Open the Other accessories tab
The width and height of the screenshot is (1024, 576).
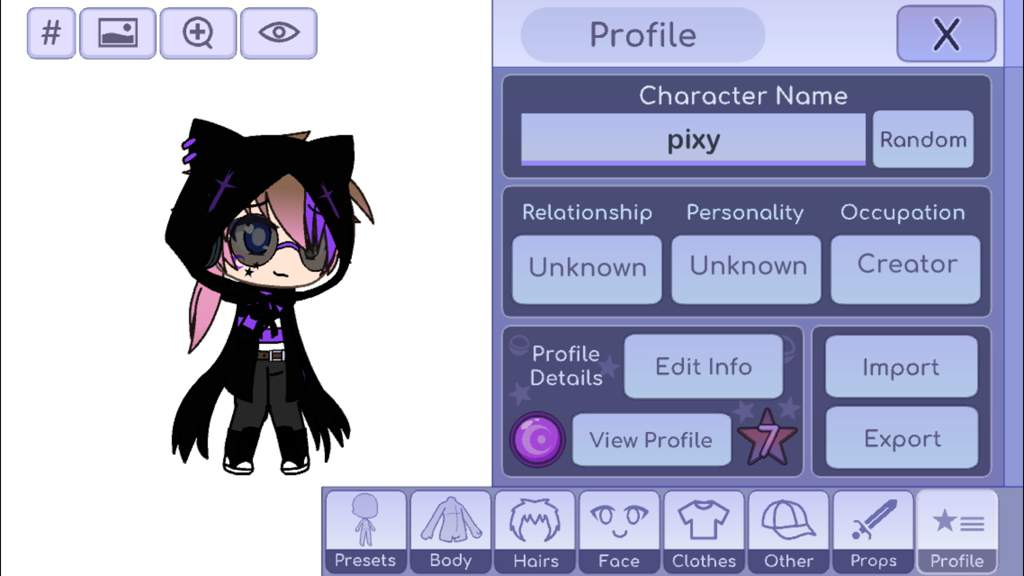788,532
